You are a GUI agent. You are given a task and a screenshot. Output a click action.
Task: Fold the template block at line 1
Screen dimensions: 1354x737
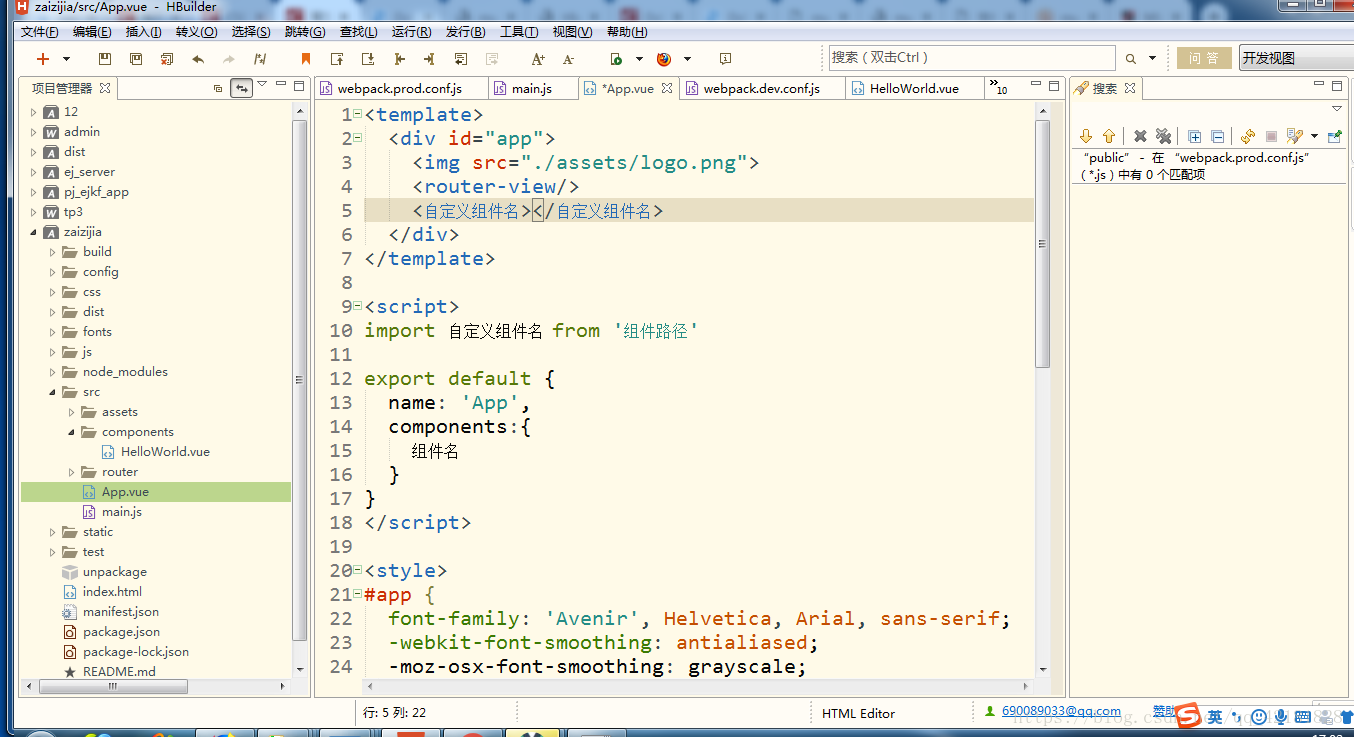[x=357, y=113]
